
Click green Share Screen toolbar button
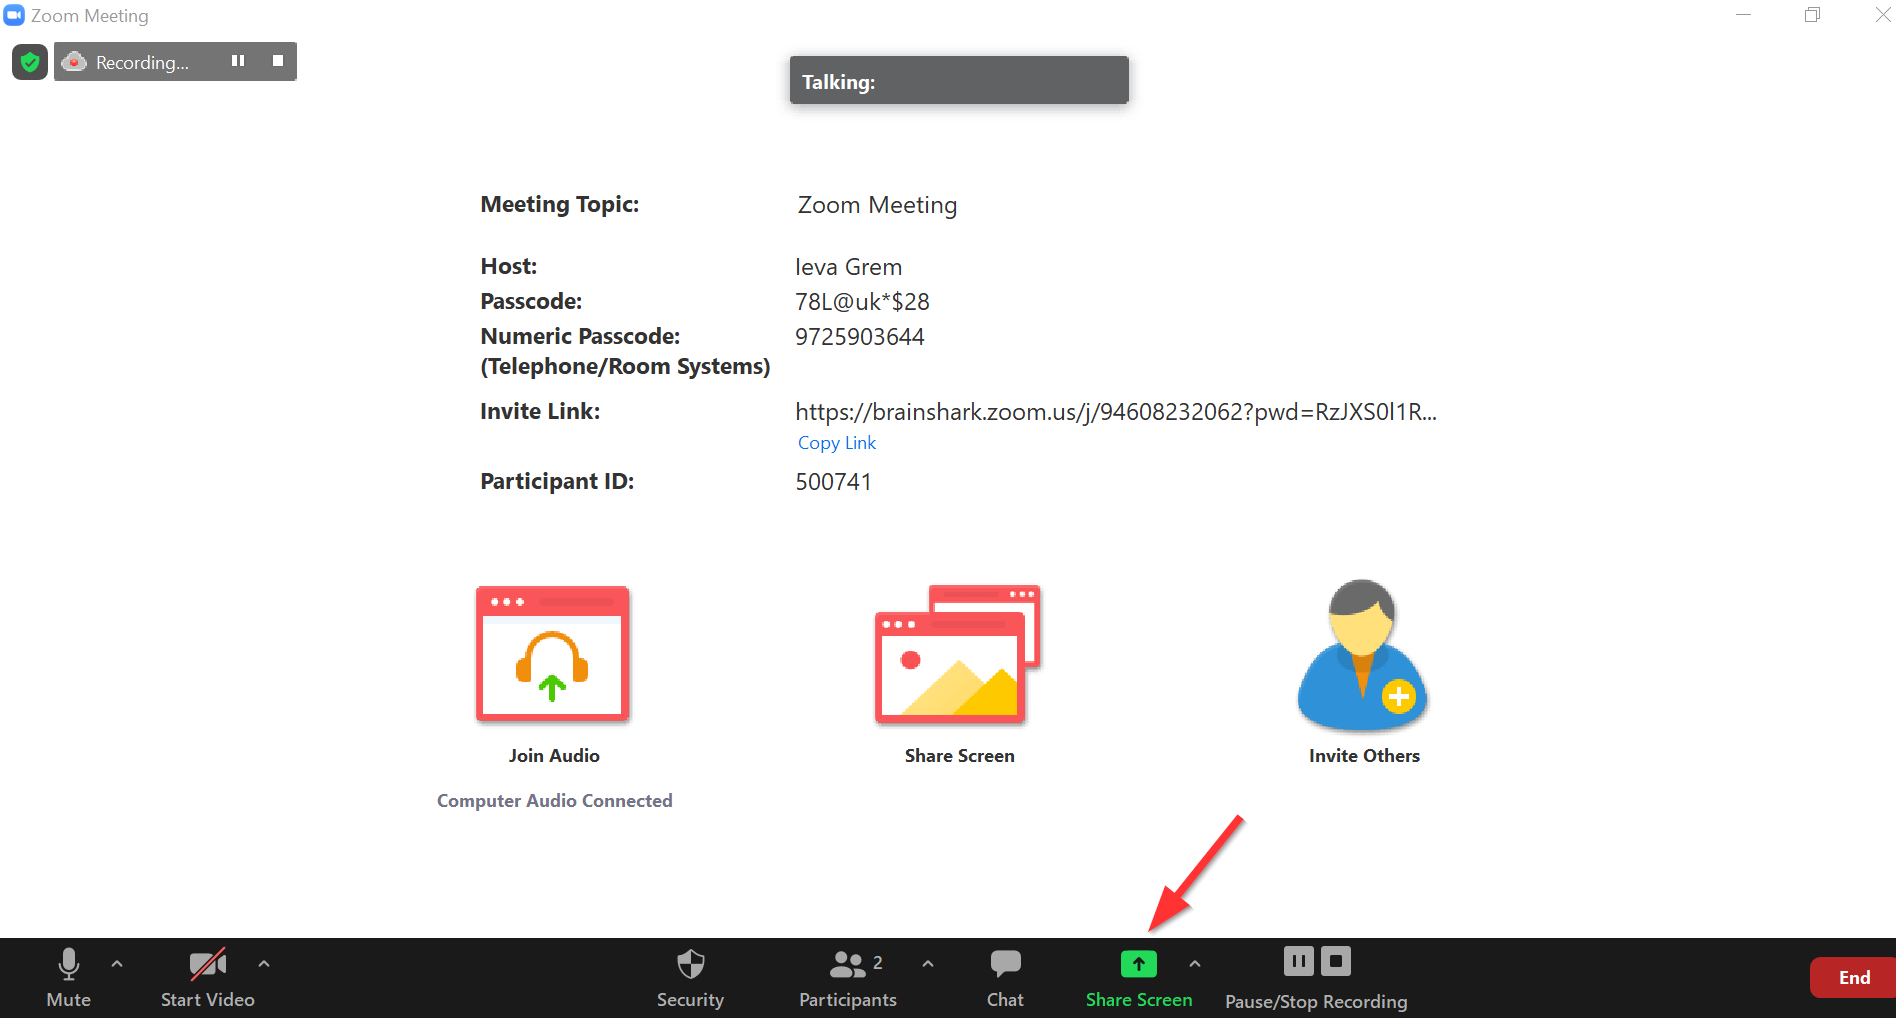pyautogui.click(x=1138, y=977)
